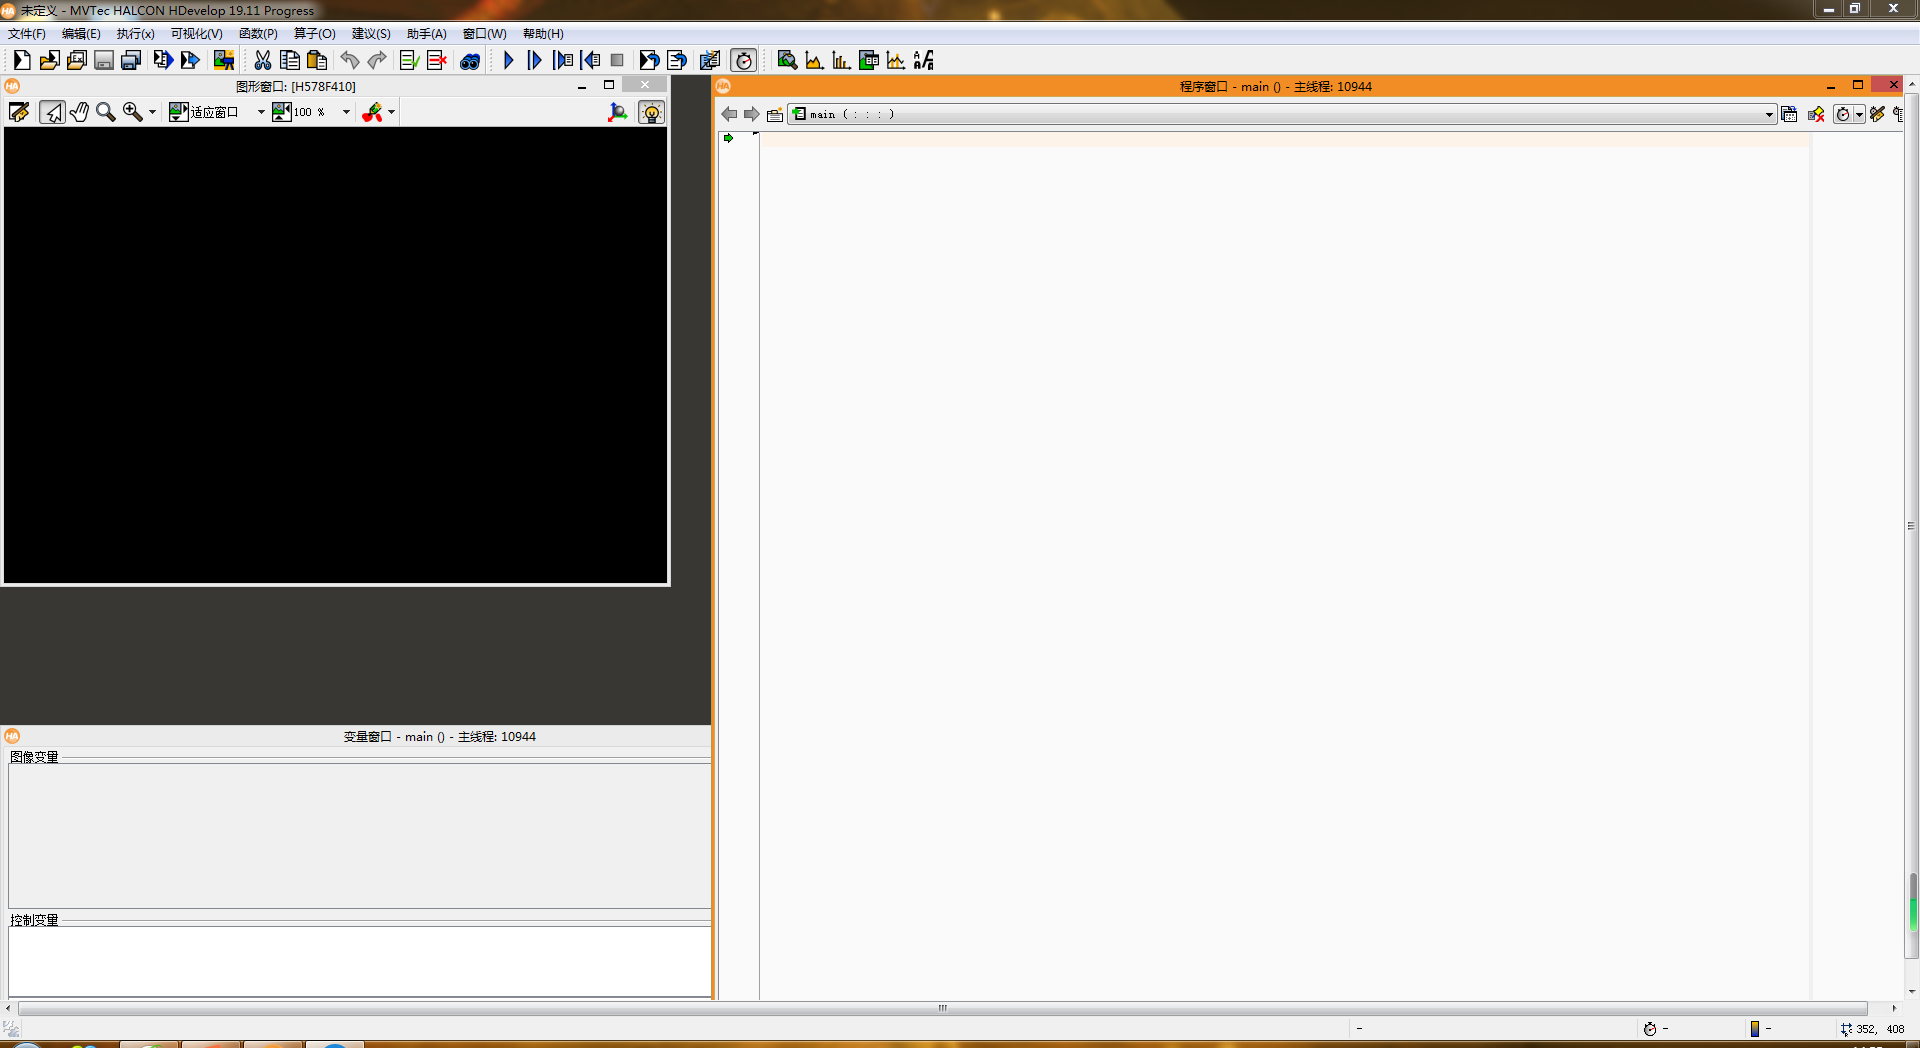Activate selected program lines icon
The width and height of the screenshot is (1920, 1048).
click(x=409, y=60)
